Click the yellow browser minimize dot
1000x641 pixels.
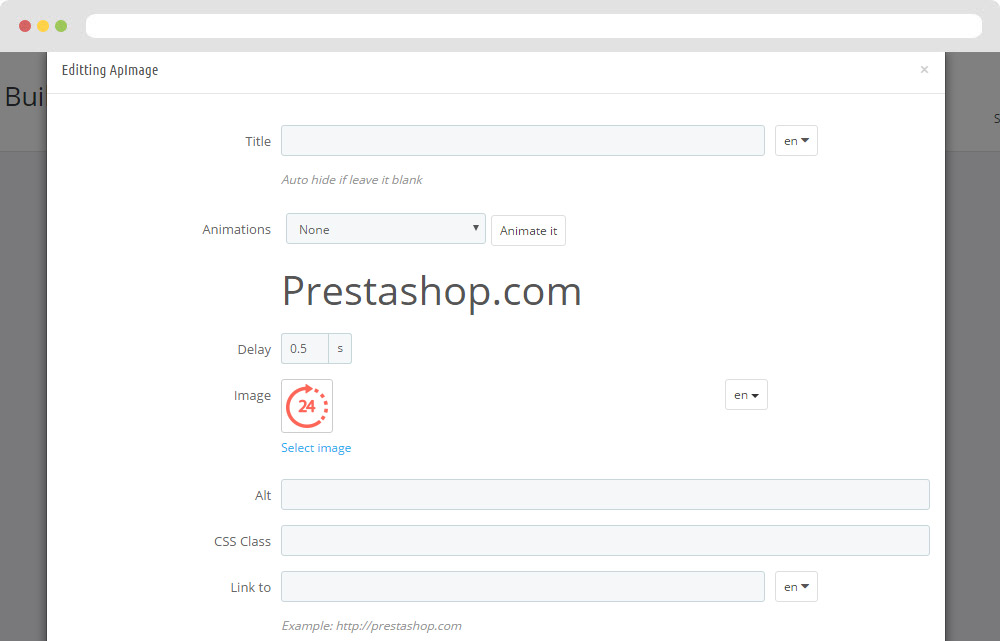pyautogui.click(x=43, y=26)
